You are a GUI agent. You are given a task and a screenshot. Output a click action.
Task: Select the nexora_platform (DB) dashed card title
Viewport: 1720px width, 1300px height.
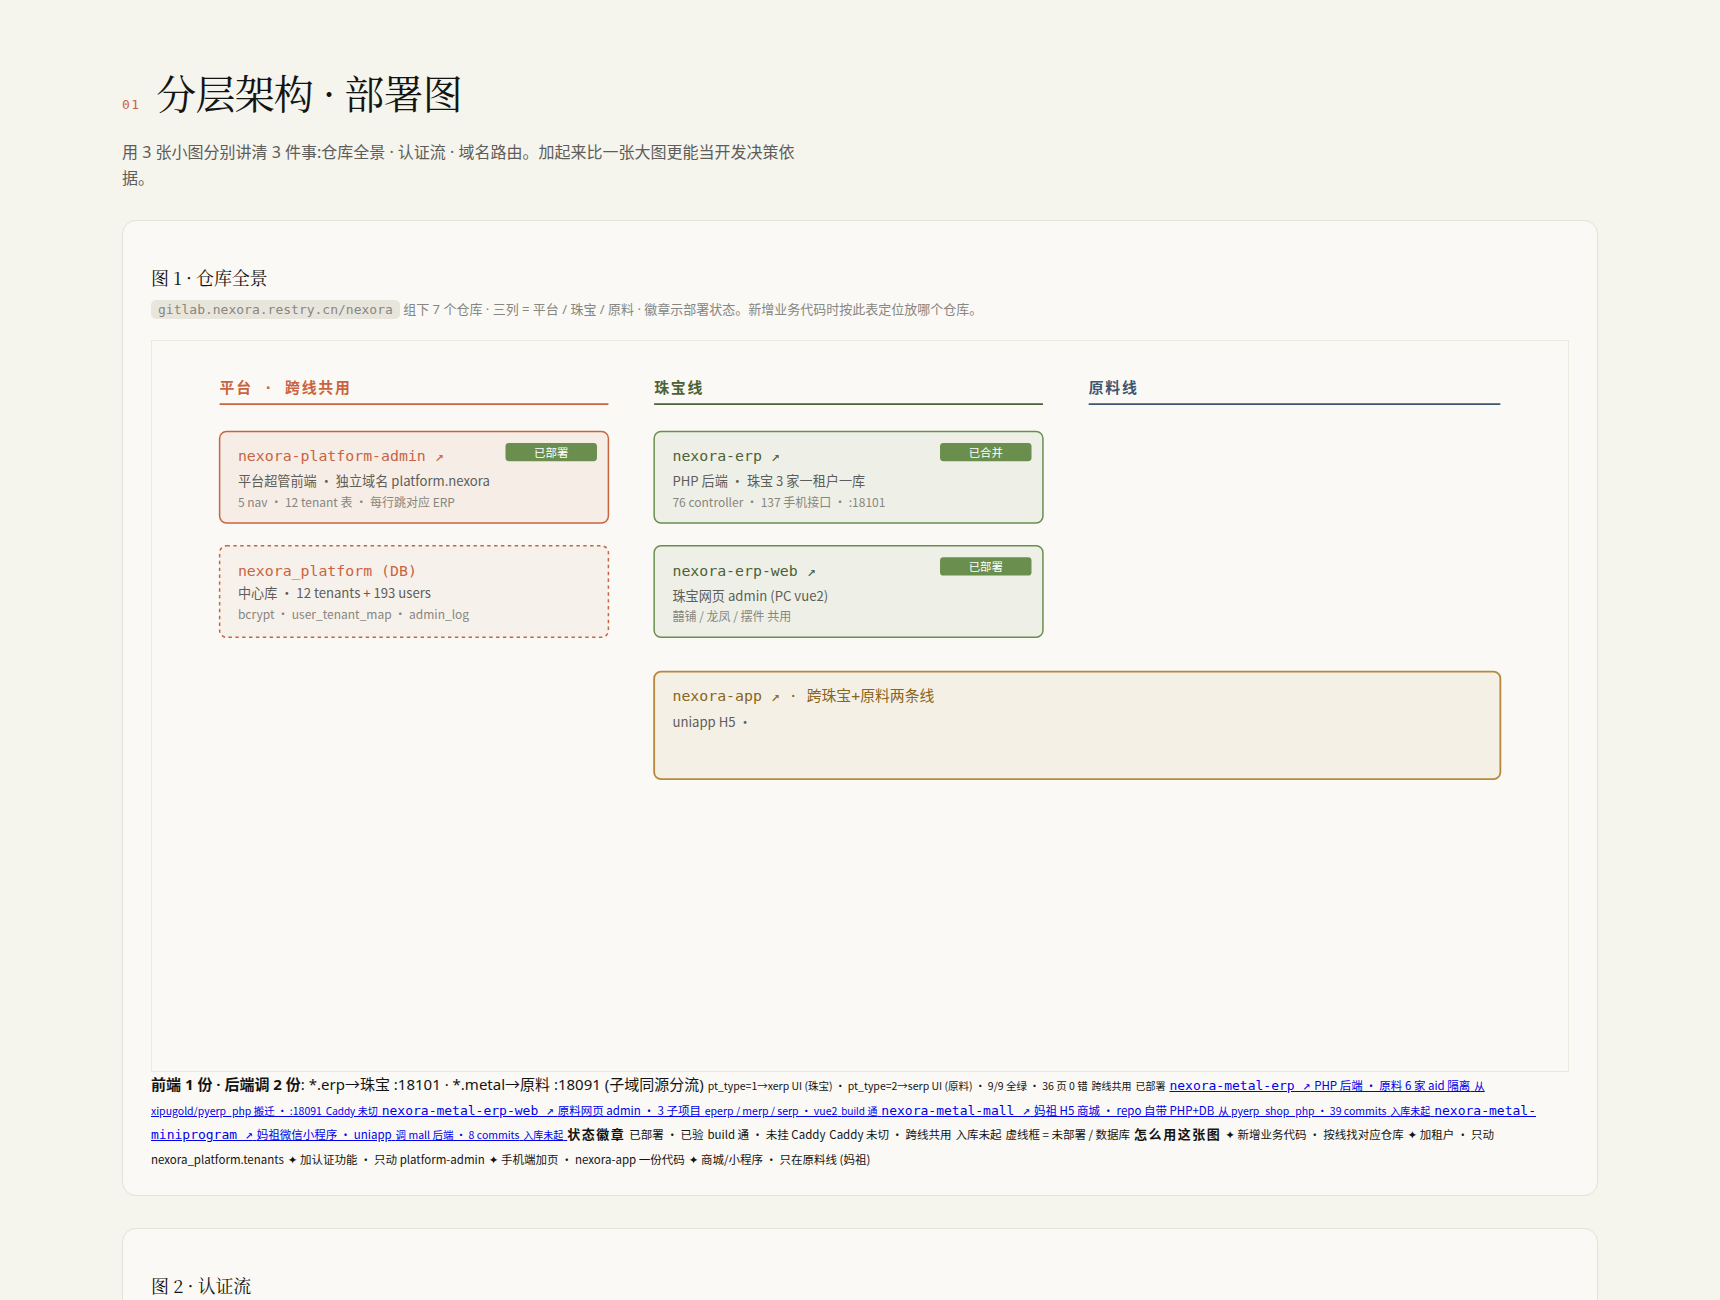(327, 571)
